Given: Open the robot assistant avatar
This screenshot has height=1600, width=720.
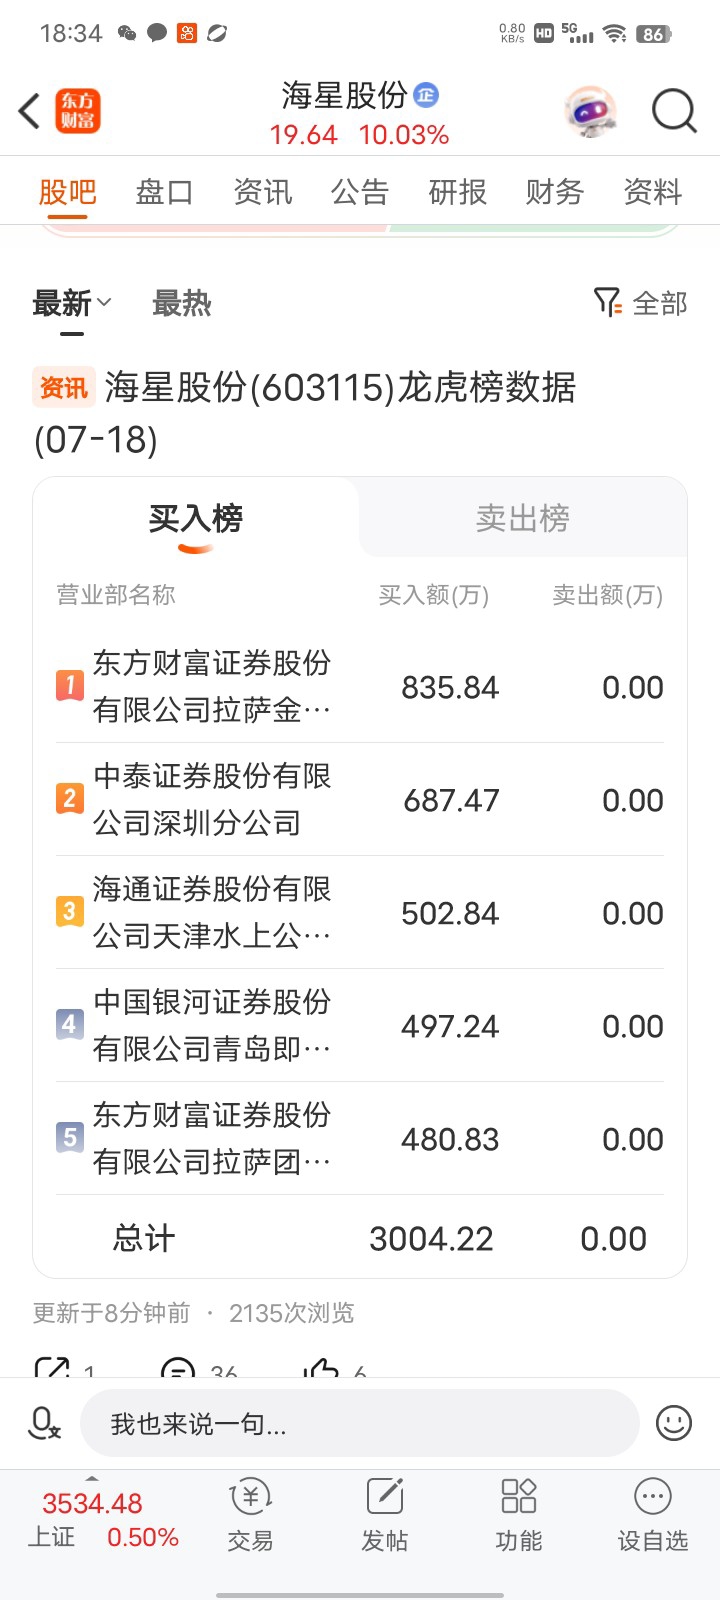Looking at the screenshot, I should click(x=591, y=111).
